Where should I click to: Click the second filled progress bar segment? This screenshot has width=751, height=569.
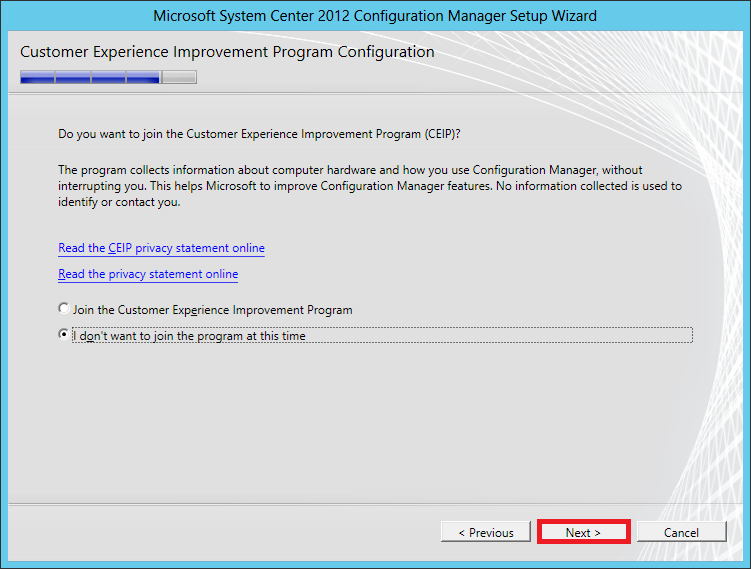[x=72, y=77]
